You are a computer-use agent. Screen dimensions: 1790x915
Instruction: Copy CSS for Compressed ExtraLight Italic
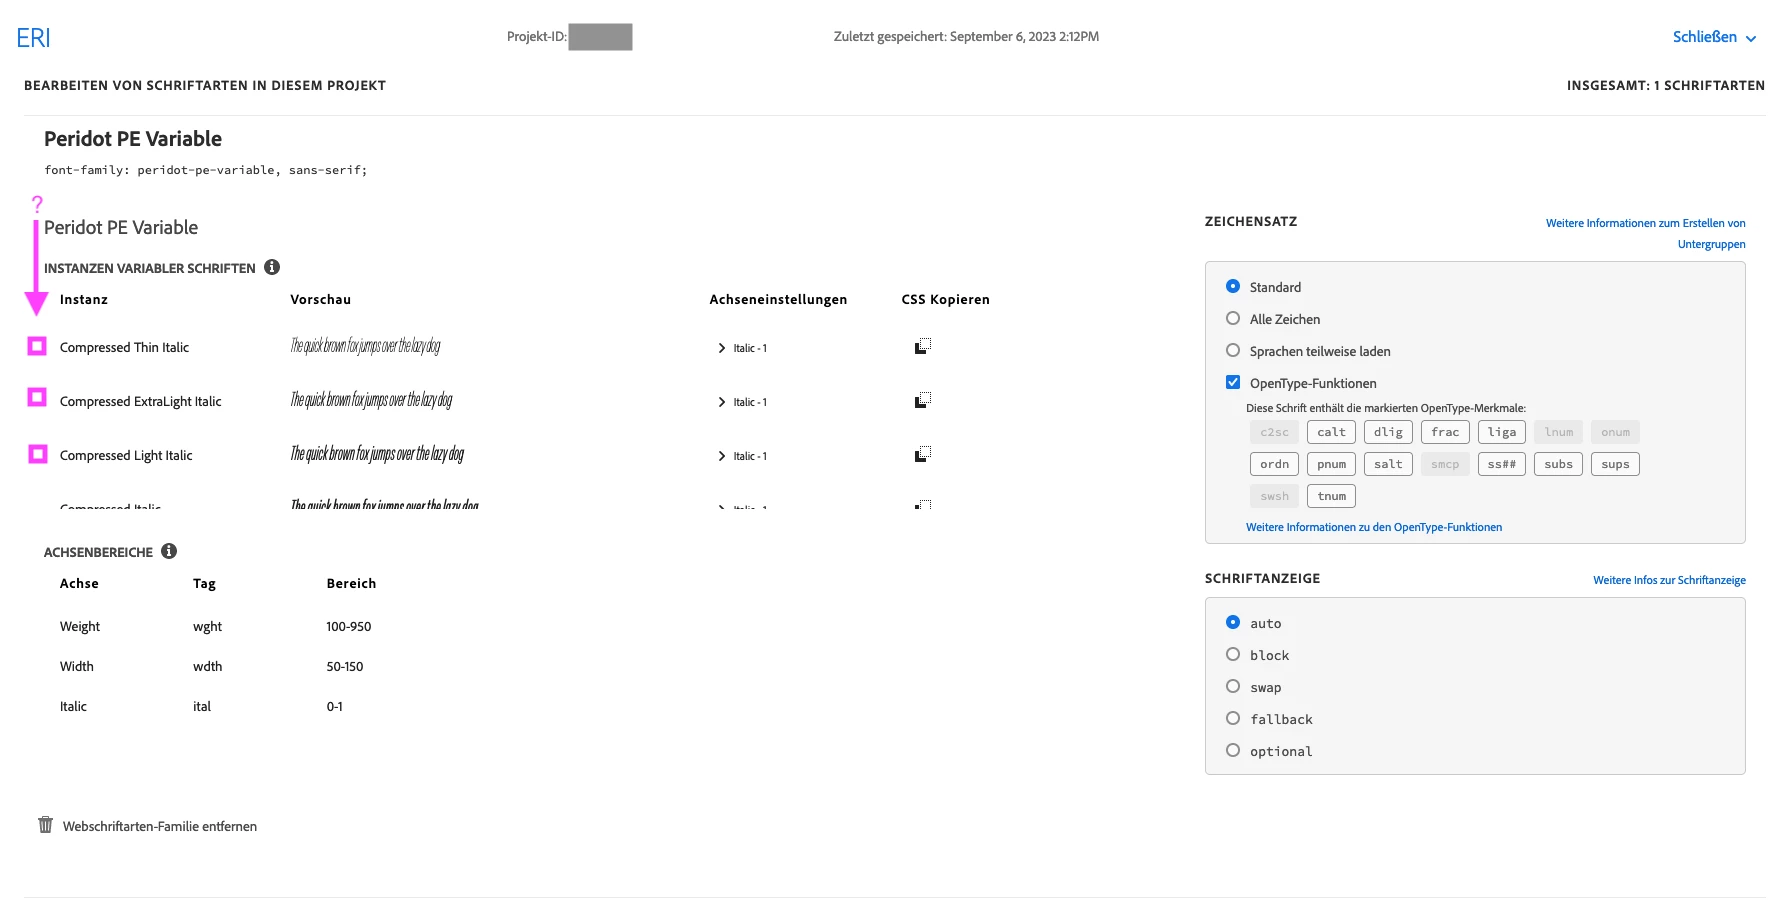[922, 400]
